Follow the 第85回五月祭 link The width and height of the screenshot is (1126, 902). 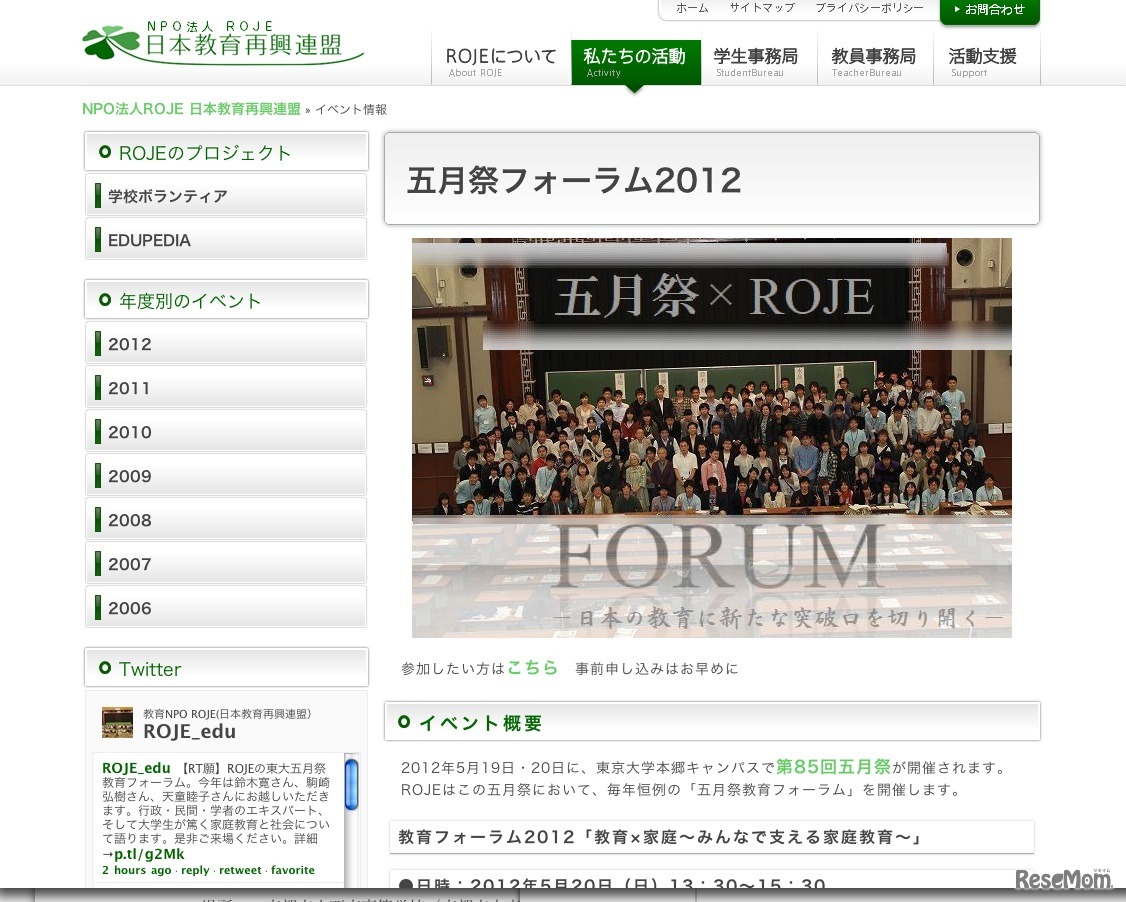click(833, 767)
